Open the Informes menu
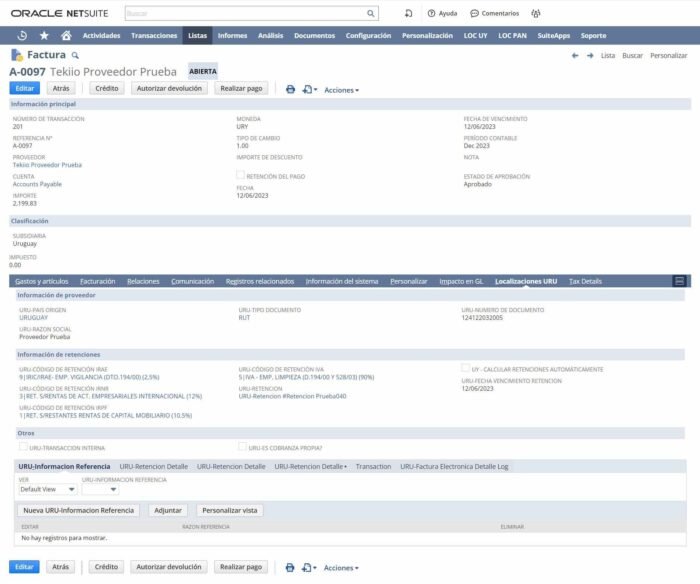This screenshot has height=584, width=700. point(232,35)
